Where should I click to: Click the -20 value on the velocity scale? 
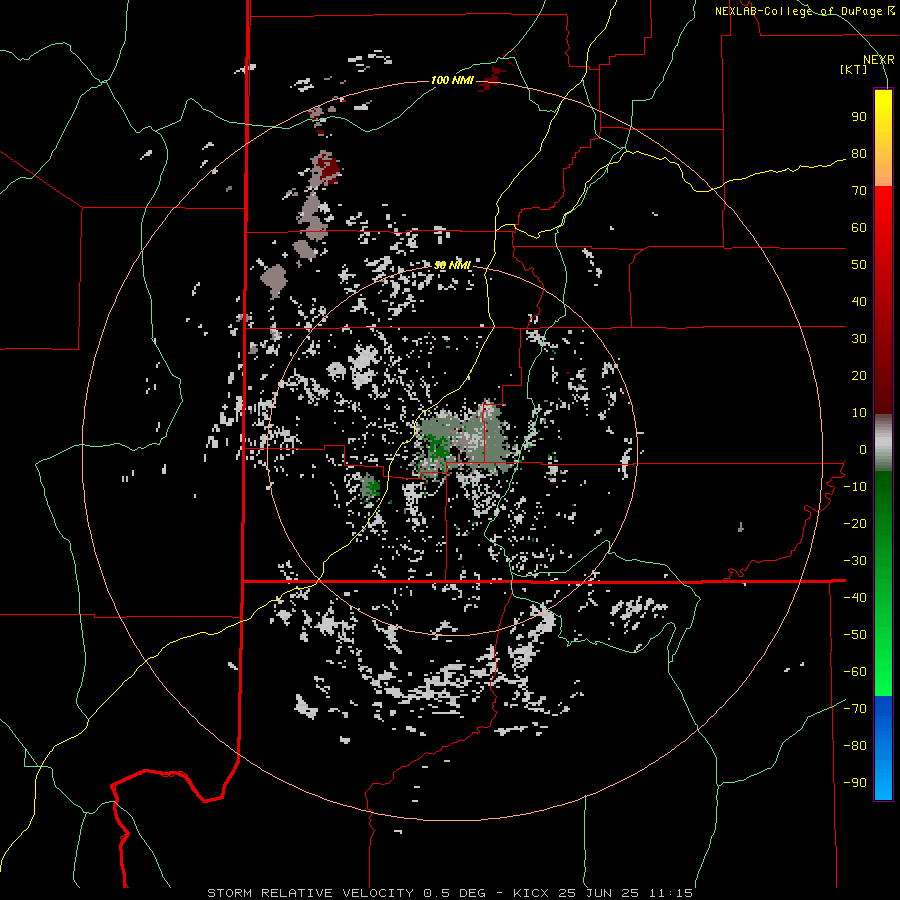855,523
